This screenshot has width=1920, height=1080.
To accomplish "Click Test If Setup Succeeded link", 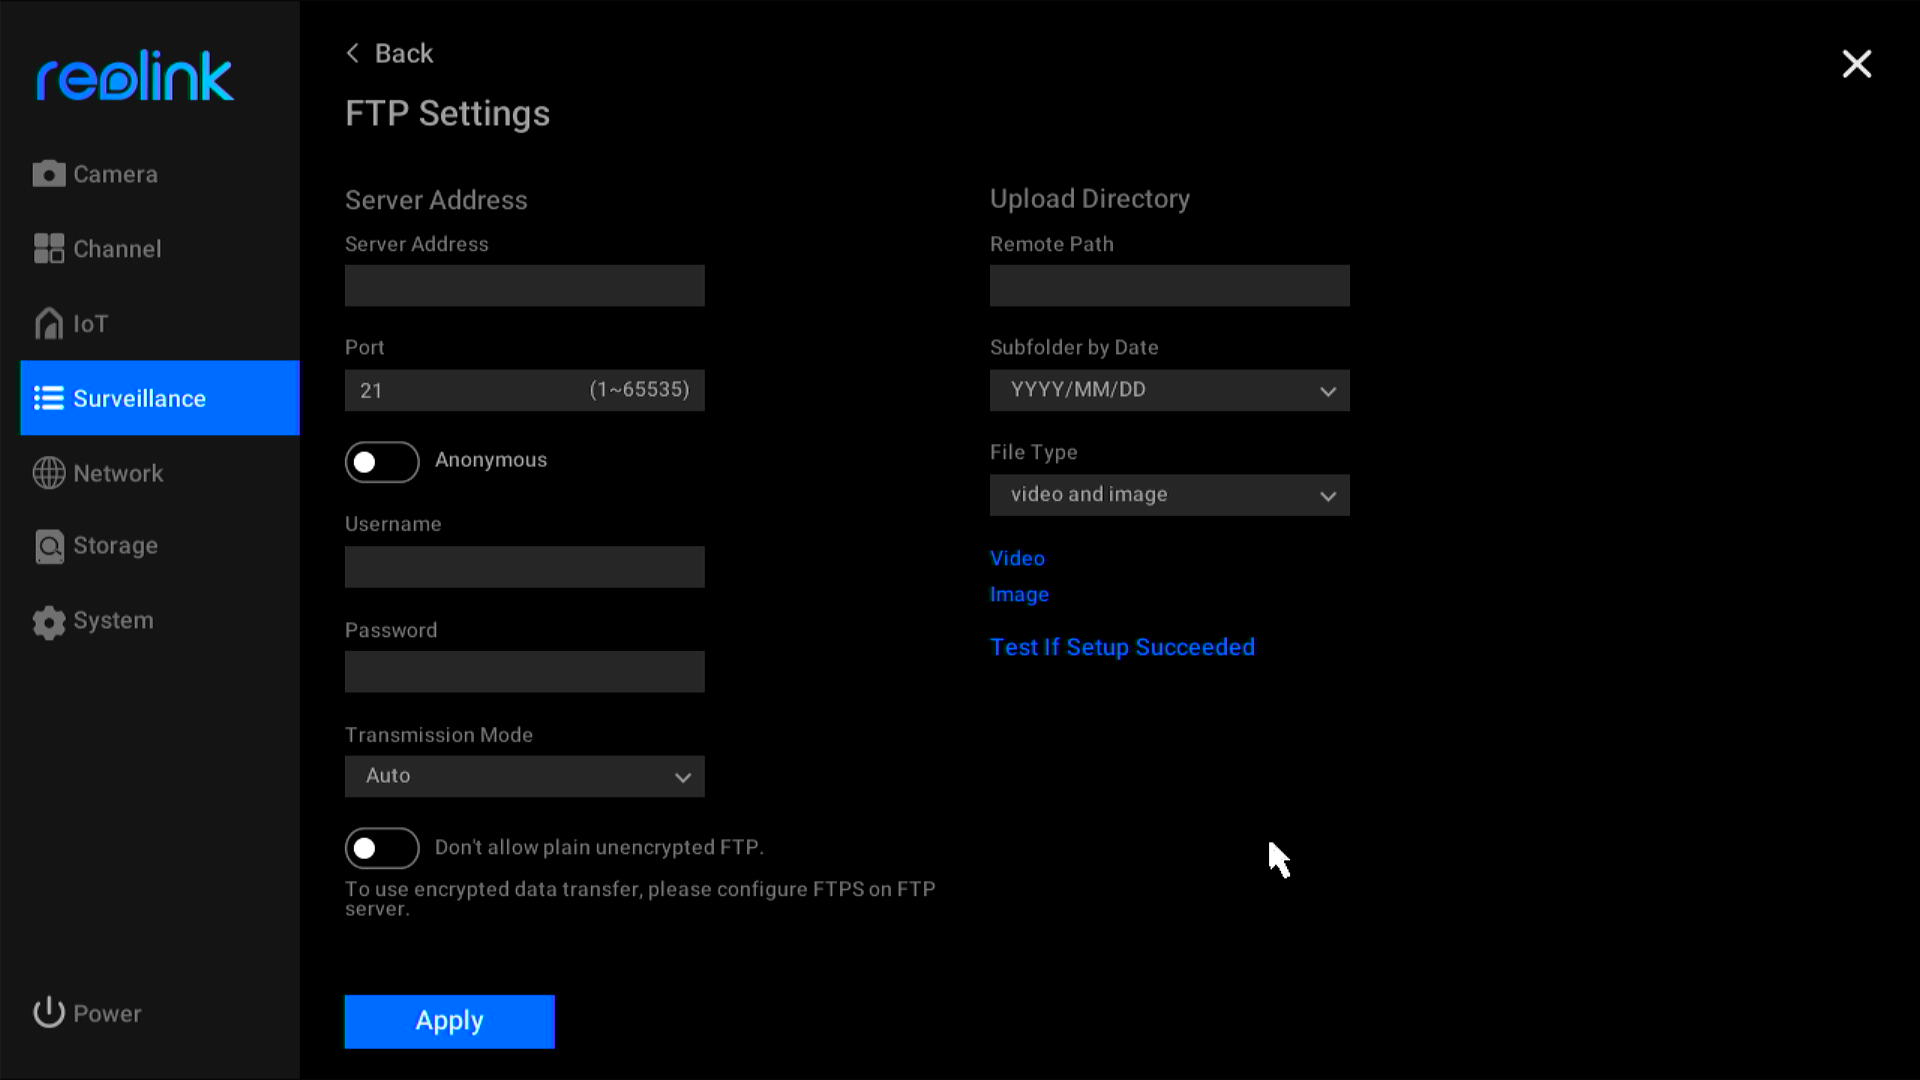I will (1122, 646).
